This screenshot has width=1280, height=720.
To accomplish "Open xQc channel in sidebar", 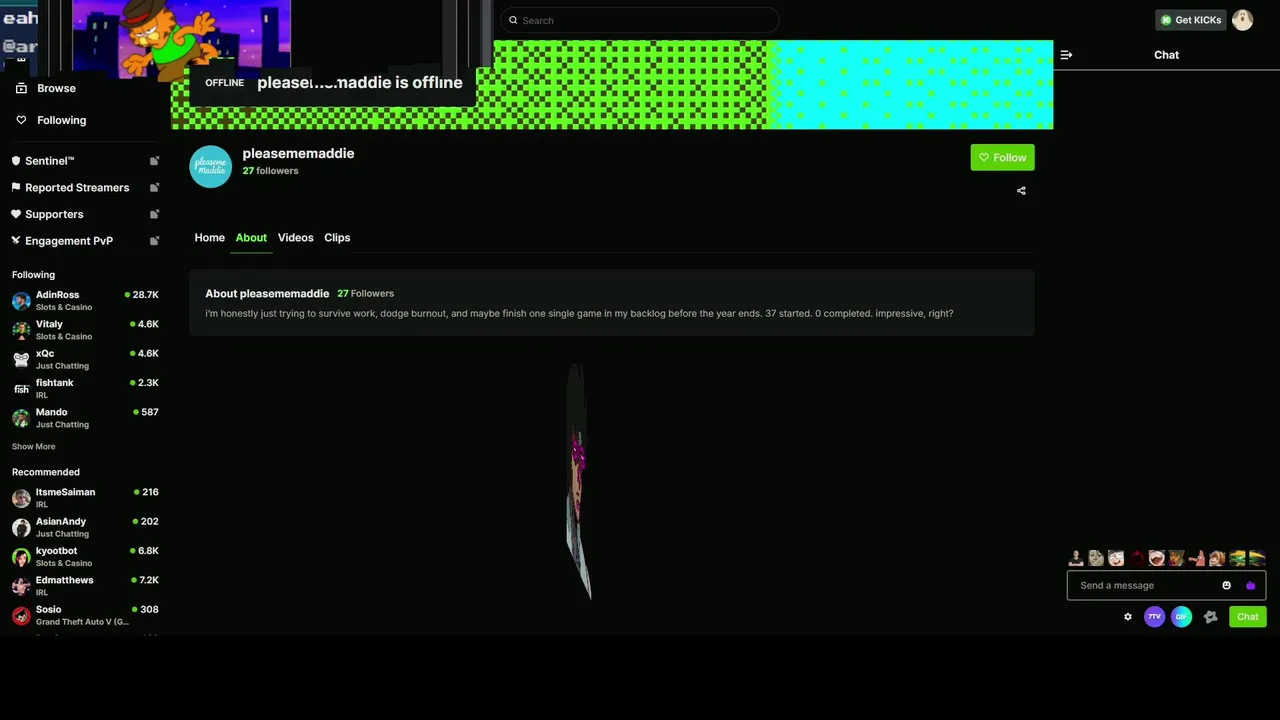I will pos(85,359).
